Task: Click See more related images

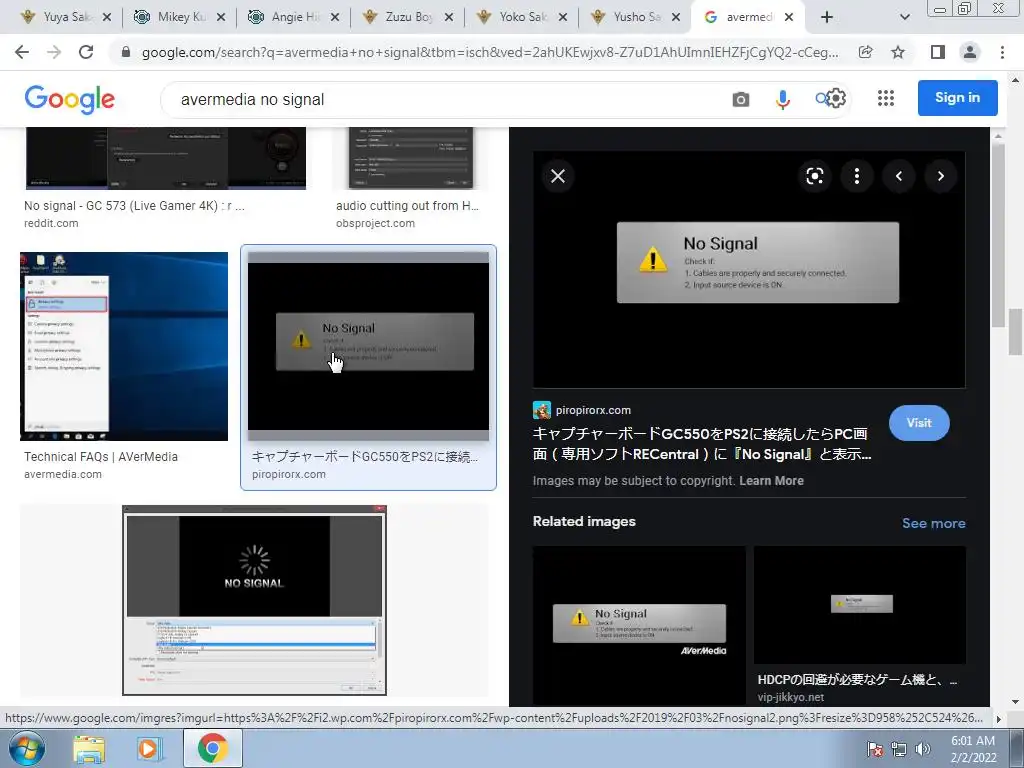Action: tap(933, 523)
